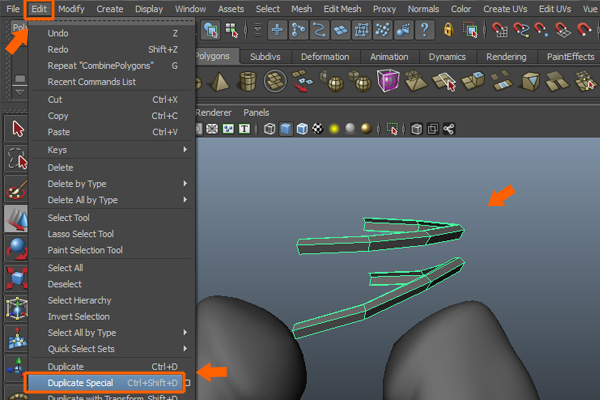The width and height of the screenshot is (600, 400).
Task: Click select by component type icon
Action: (x=232, y=30)
